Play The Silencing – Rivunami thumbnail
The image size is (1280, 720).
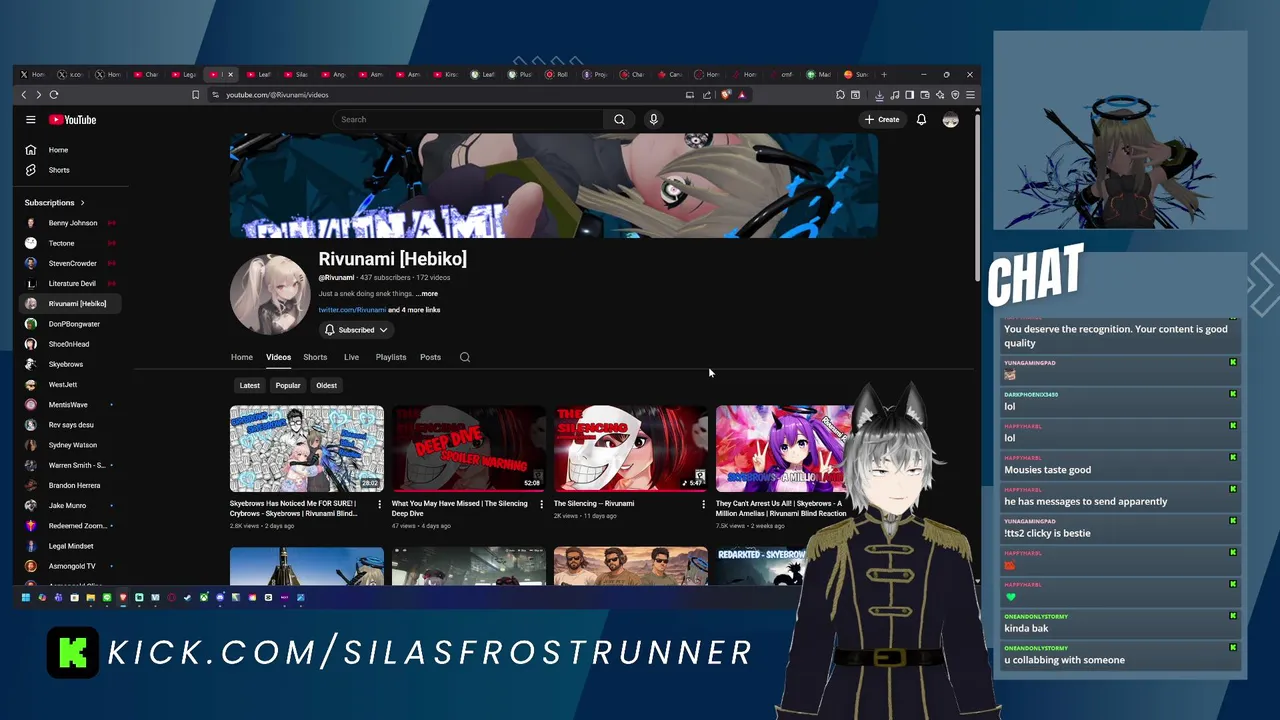click(x=631, y=449)
